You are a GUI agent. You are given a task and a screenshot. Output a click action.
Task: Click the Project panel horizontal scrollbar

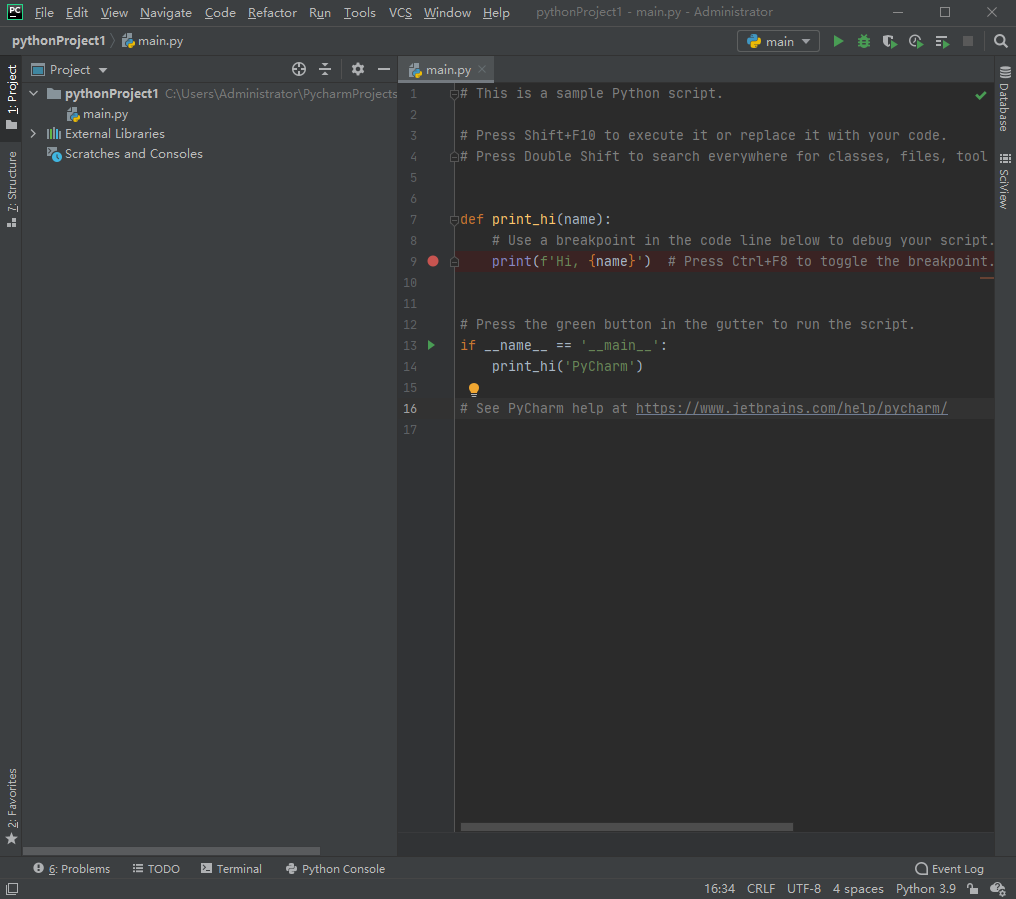coord(172,851)
